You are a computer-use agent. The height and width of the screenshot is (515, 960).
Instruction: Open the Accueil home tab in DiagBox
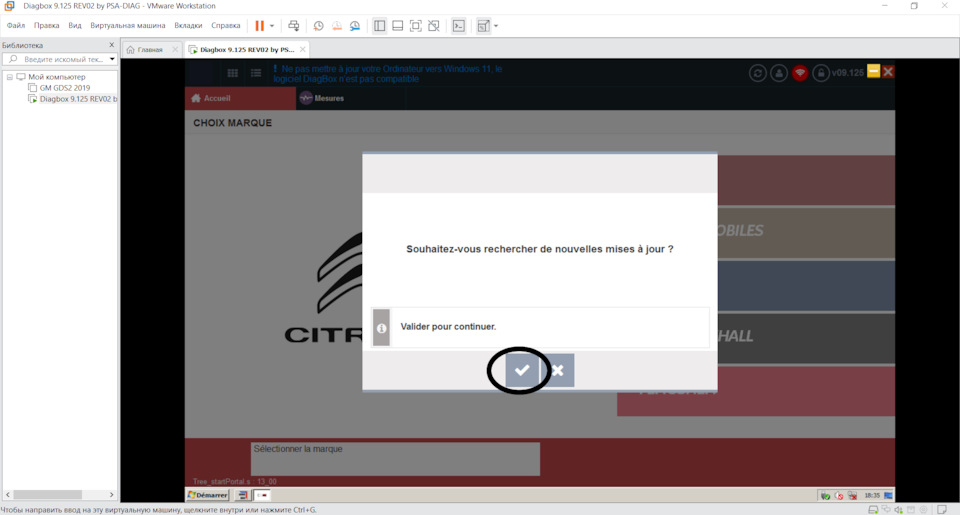tap(240, 98)
